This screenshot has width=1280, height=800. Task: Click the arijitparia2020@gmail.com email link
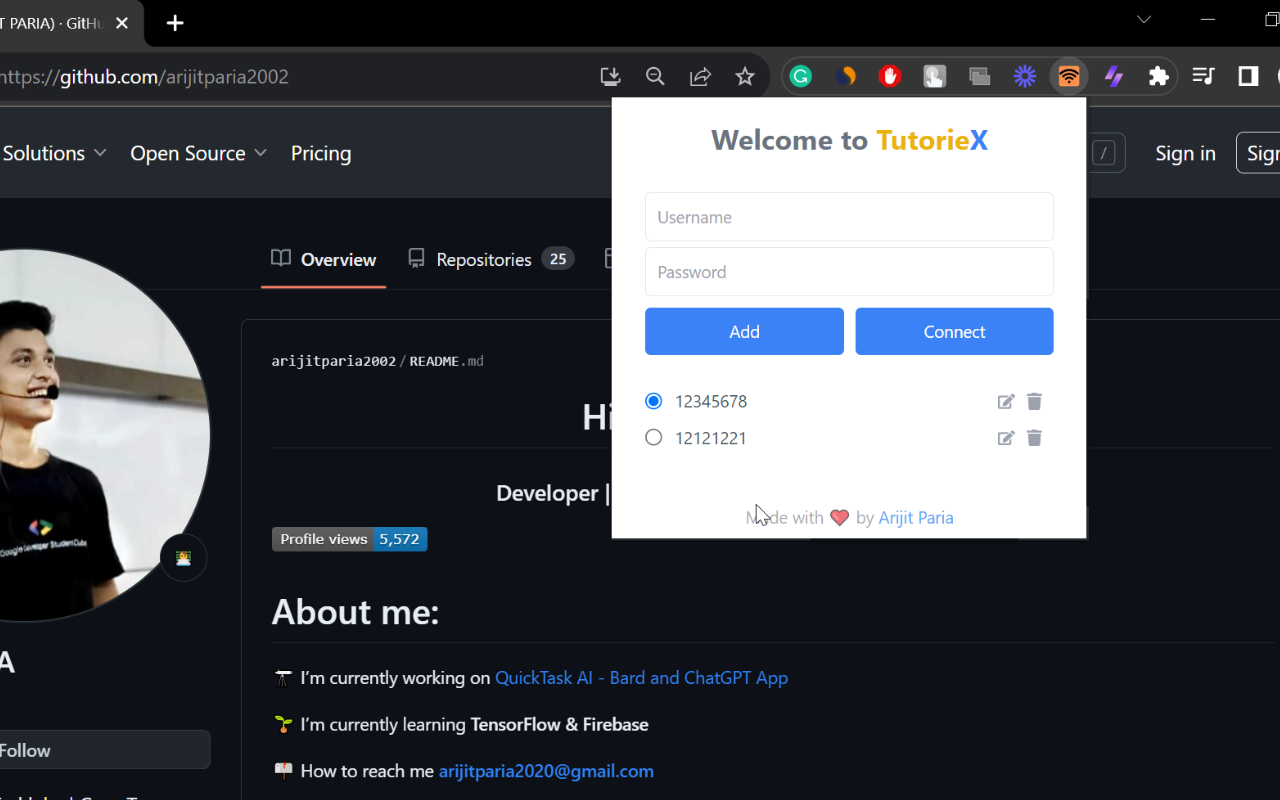[x=546, y=771]
